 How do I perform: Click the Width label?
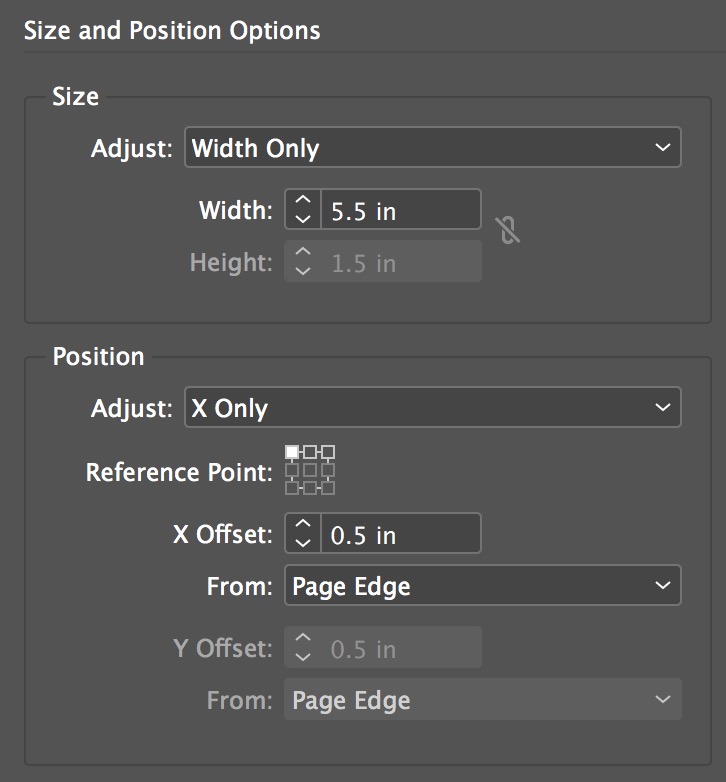click(x=236, y=210)
